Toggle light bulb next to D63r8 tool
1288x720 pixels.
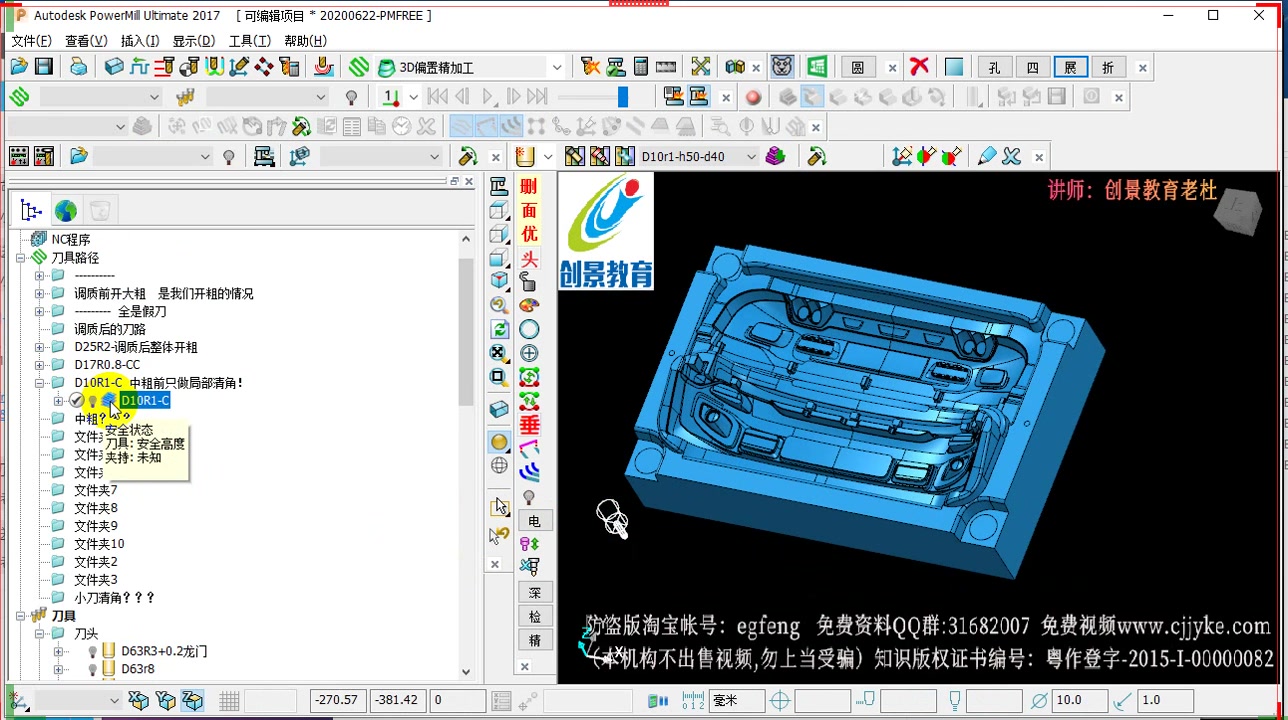tap(93, 670)
